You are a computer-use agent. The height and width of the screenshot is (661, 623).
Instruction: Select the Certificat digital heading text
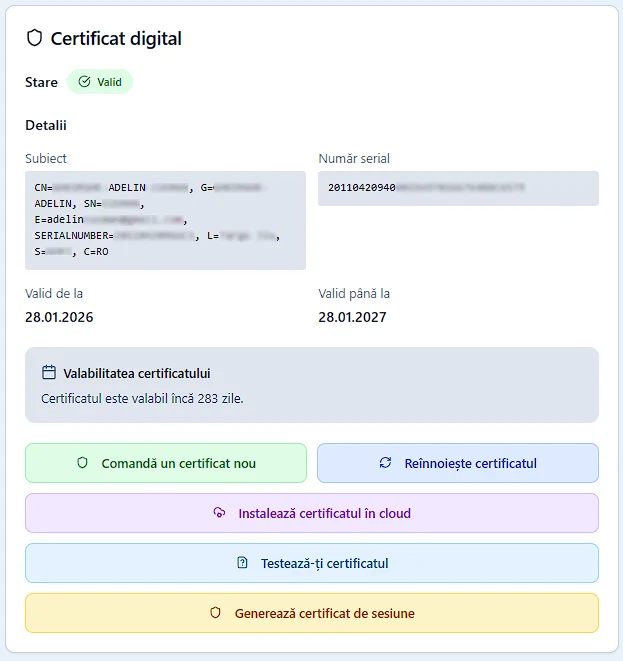(x=116, y=38)
